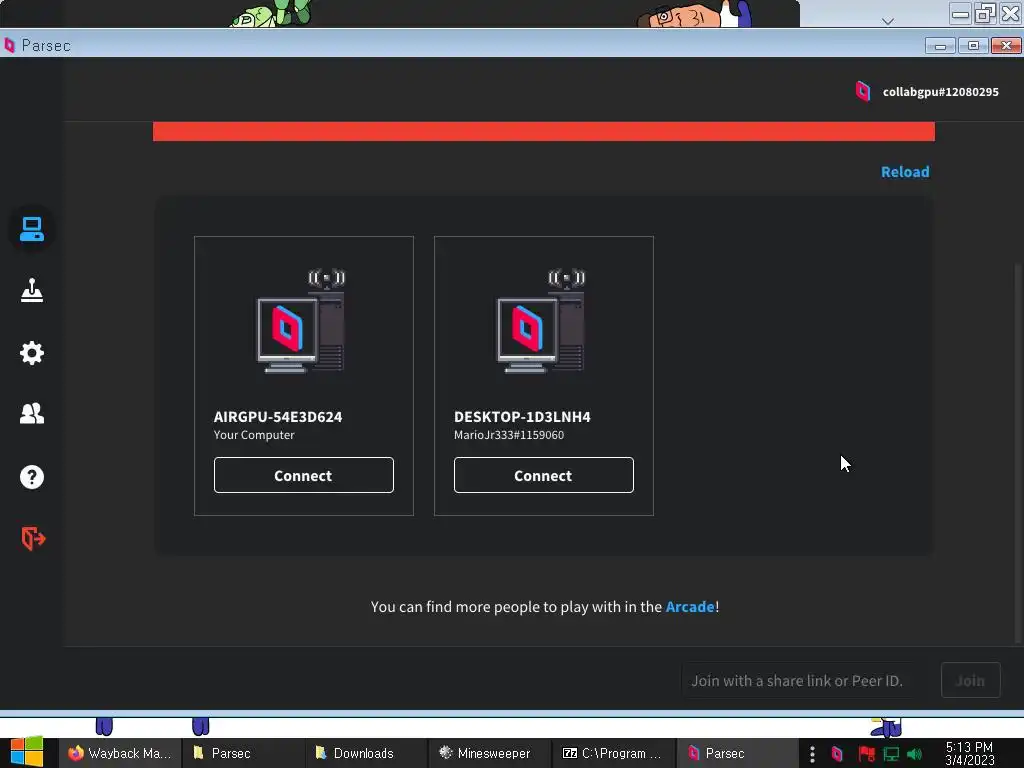Image resolution: width=1024 pixels, height=768 pixels.
Task: Click the Reload link
Action: click(905, 172)
